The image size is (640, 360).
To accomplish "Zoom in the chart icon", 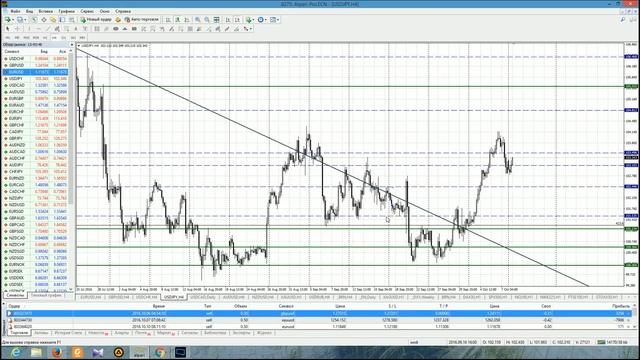I will (x=198, y=19).
